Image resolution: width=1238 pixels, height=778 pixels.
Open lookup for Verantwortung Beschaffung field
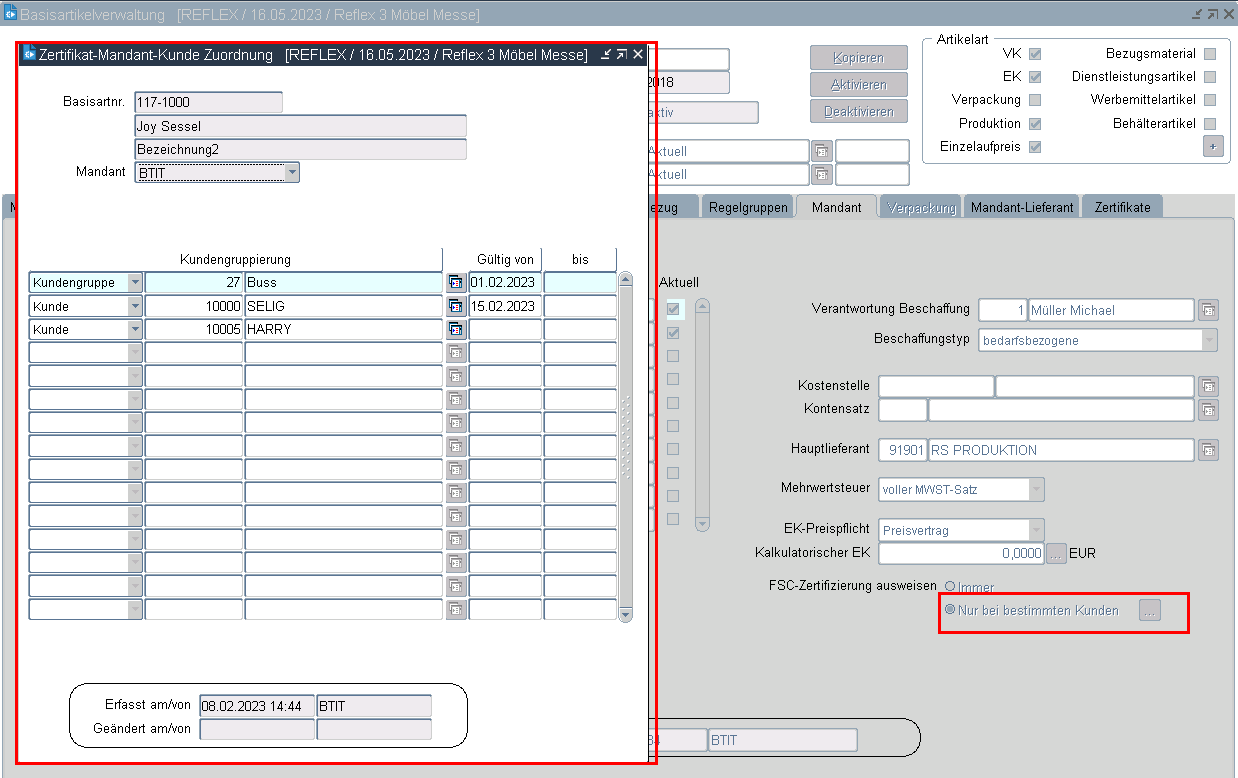coord(1209,310)
